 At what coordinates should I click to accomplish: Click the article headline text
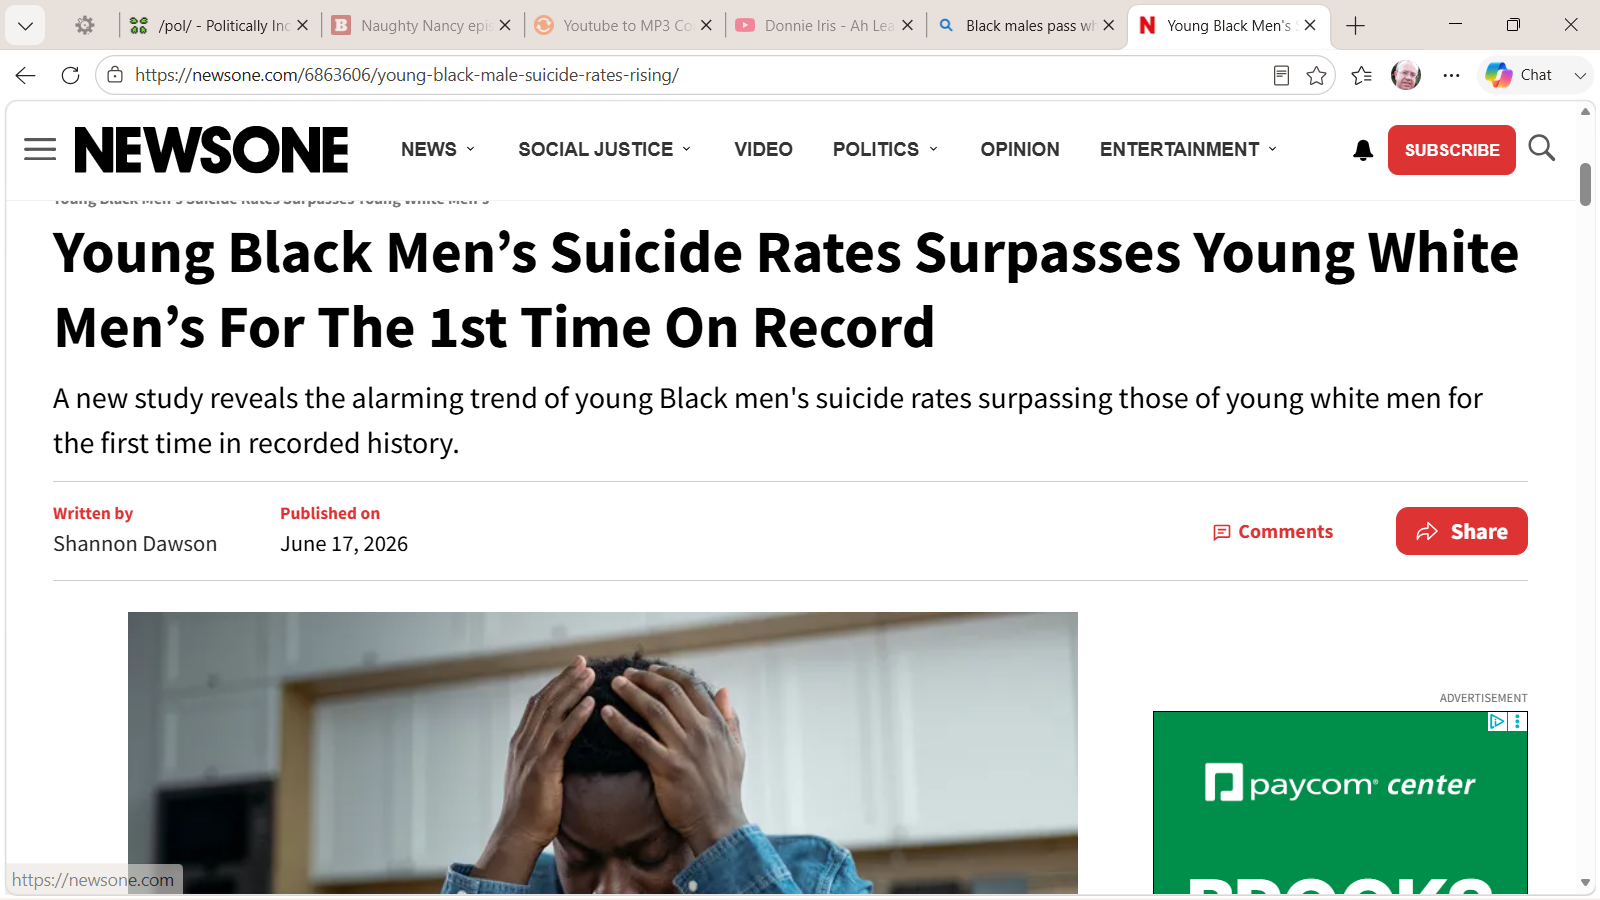(786, 290)
